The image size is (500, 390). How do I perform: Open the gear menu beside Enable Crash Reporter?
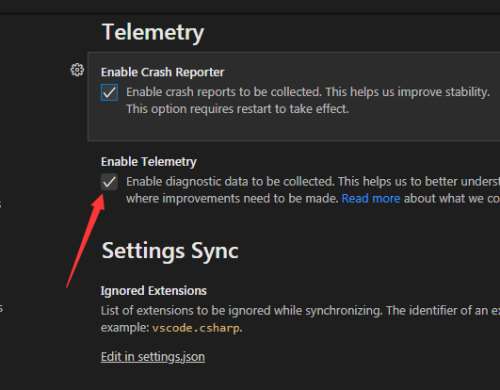click(x=77, y=70)
